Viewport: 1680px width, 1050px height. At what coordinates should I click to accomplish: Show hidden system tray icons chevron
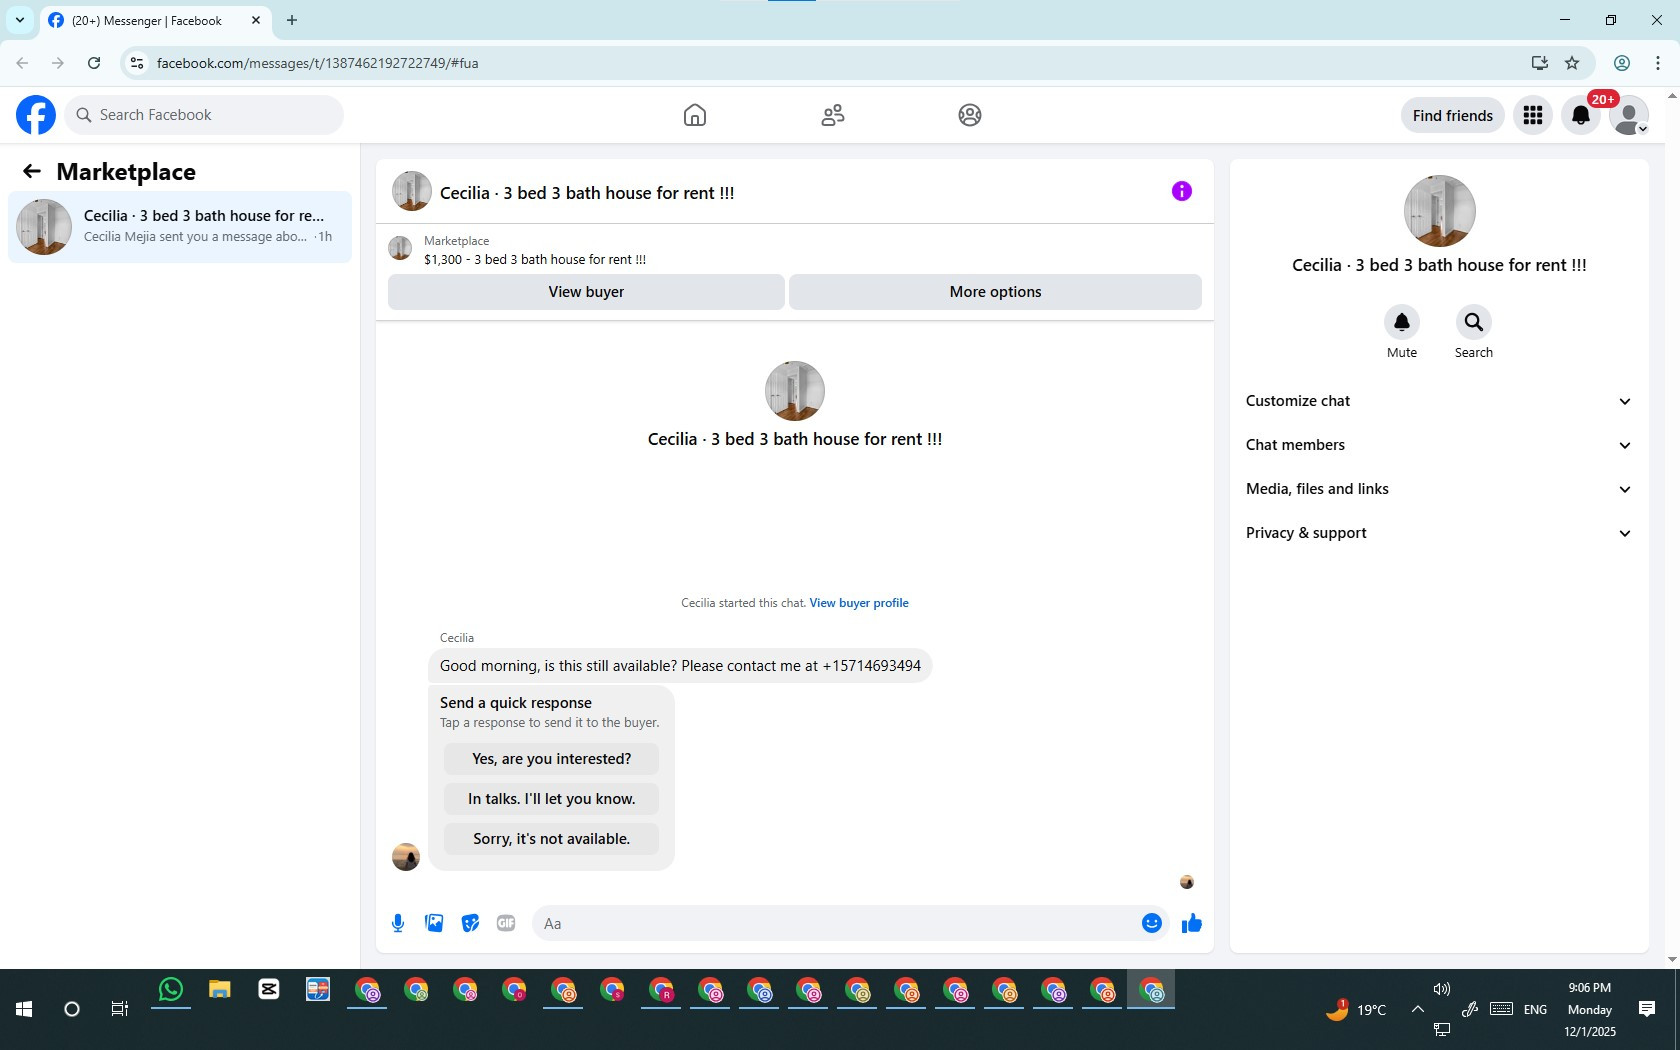1418,1009
